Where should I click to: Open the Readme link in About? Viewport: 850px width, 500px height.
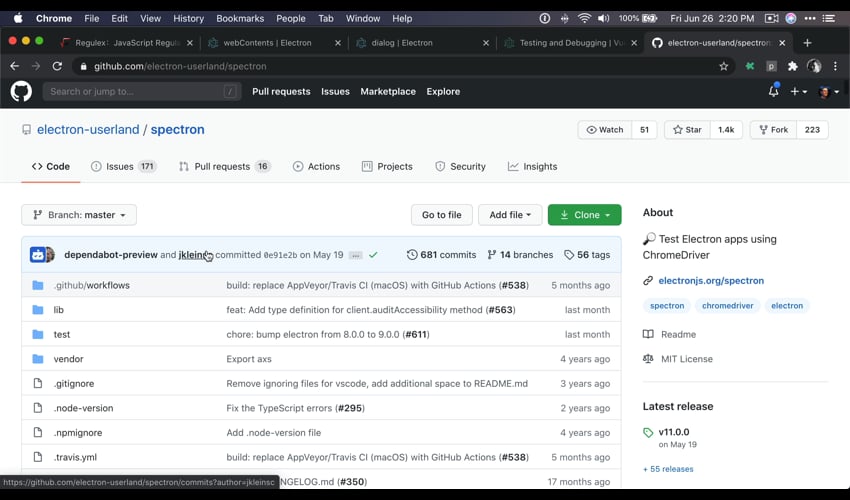(669, 335)
